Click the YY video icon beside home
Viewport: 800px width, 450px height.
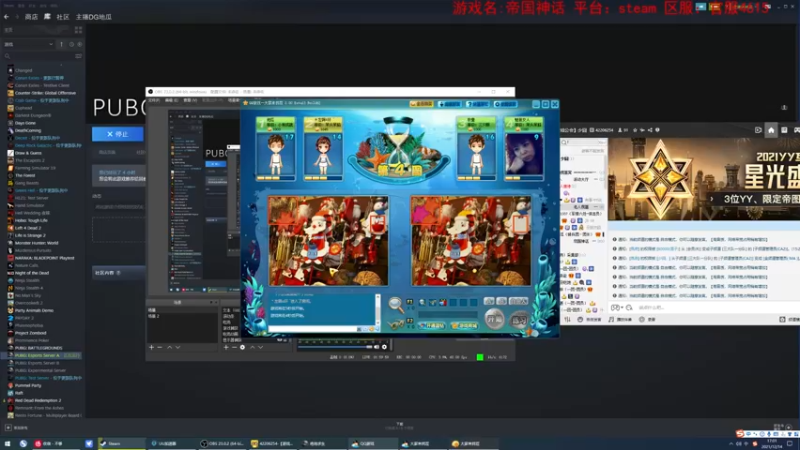click(758, 130)
